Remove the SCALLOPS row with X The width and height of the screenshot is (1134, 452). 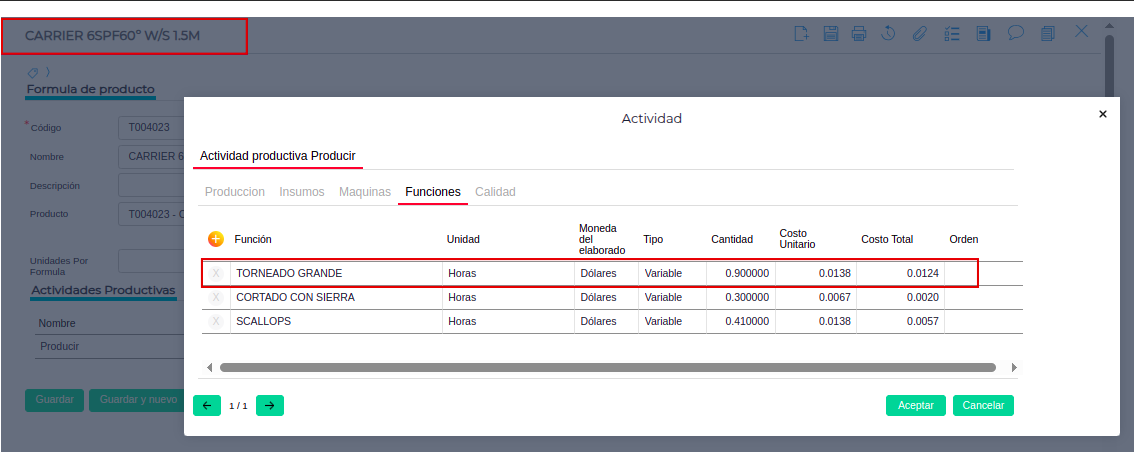(216, 321)
